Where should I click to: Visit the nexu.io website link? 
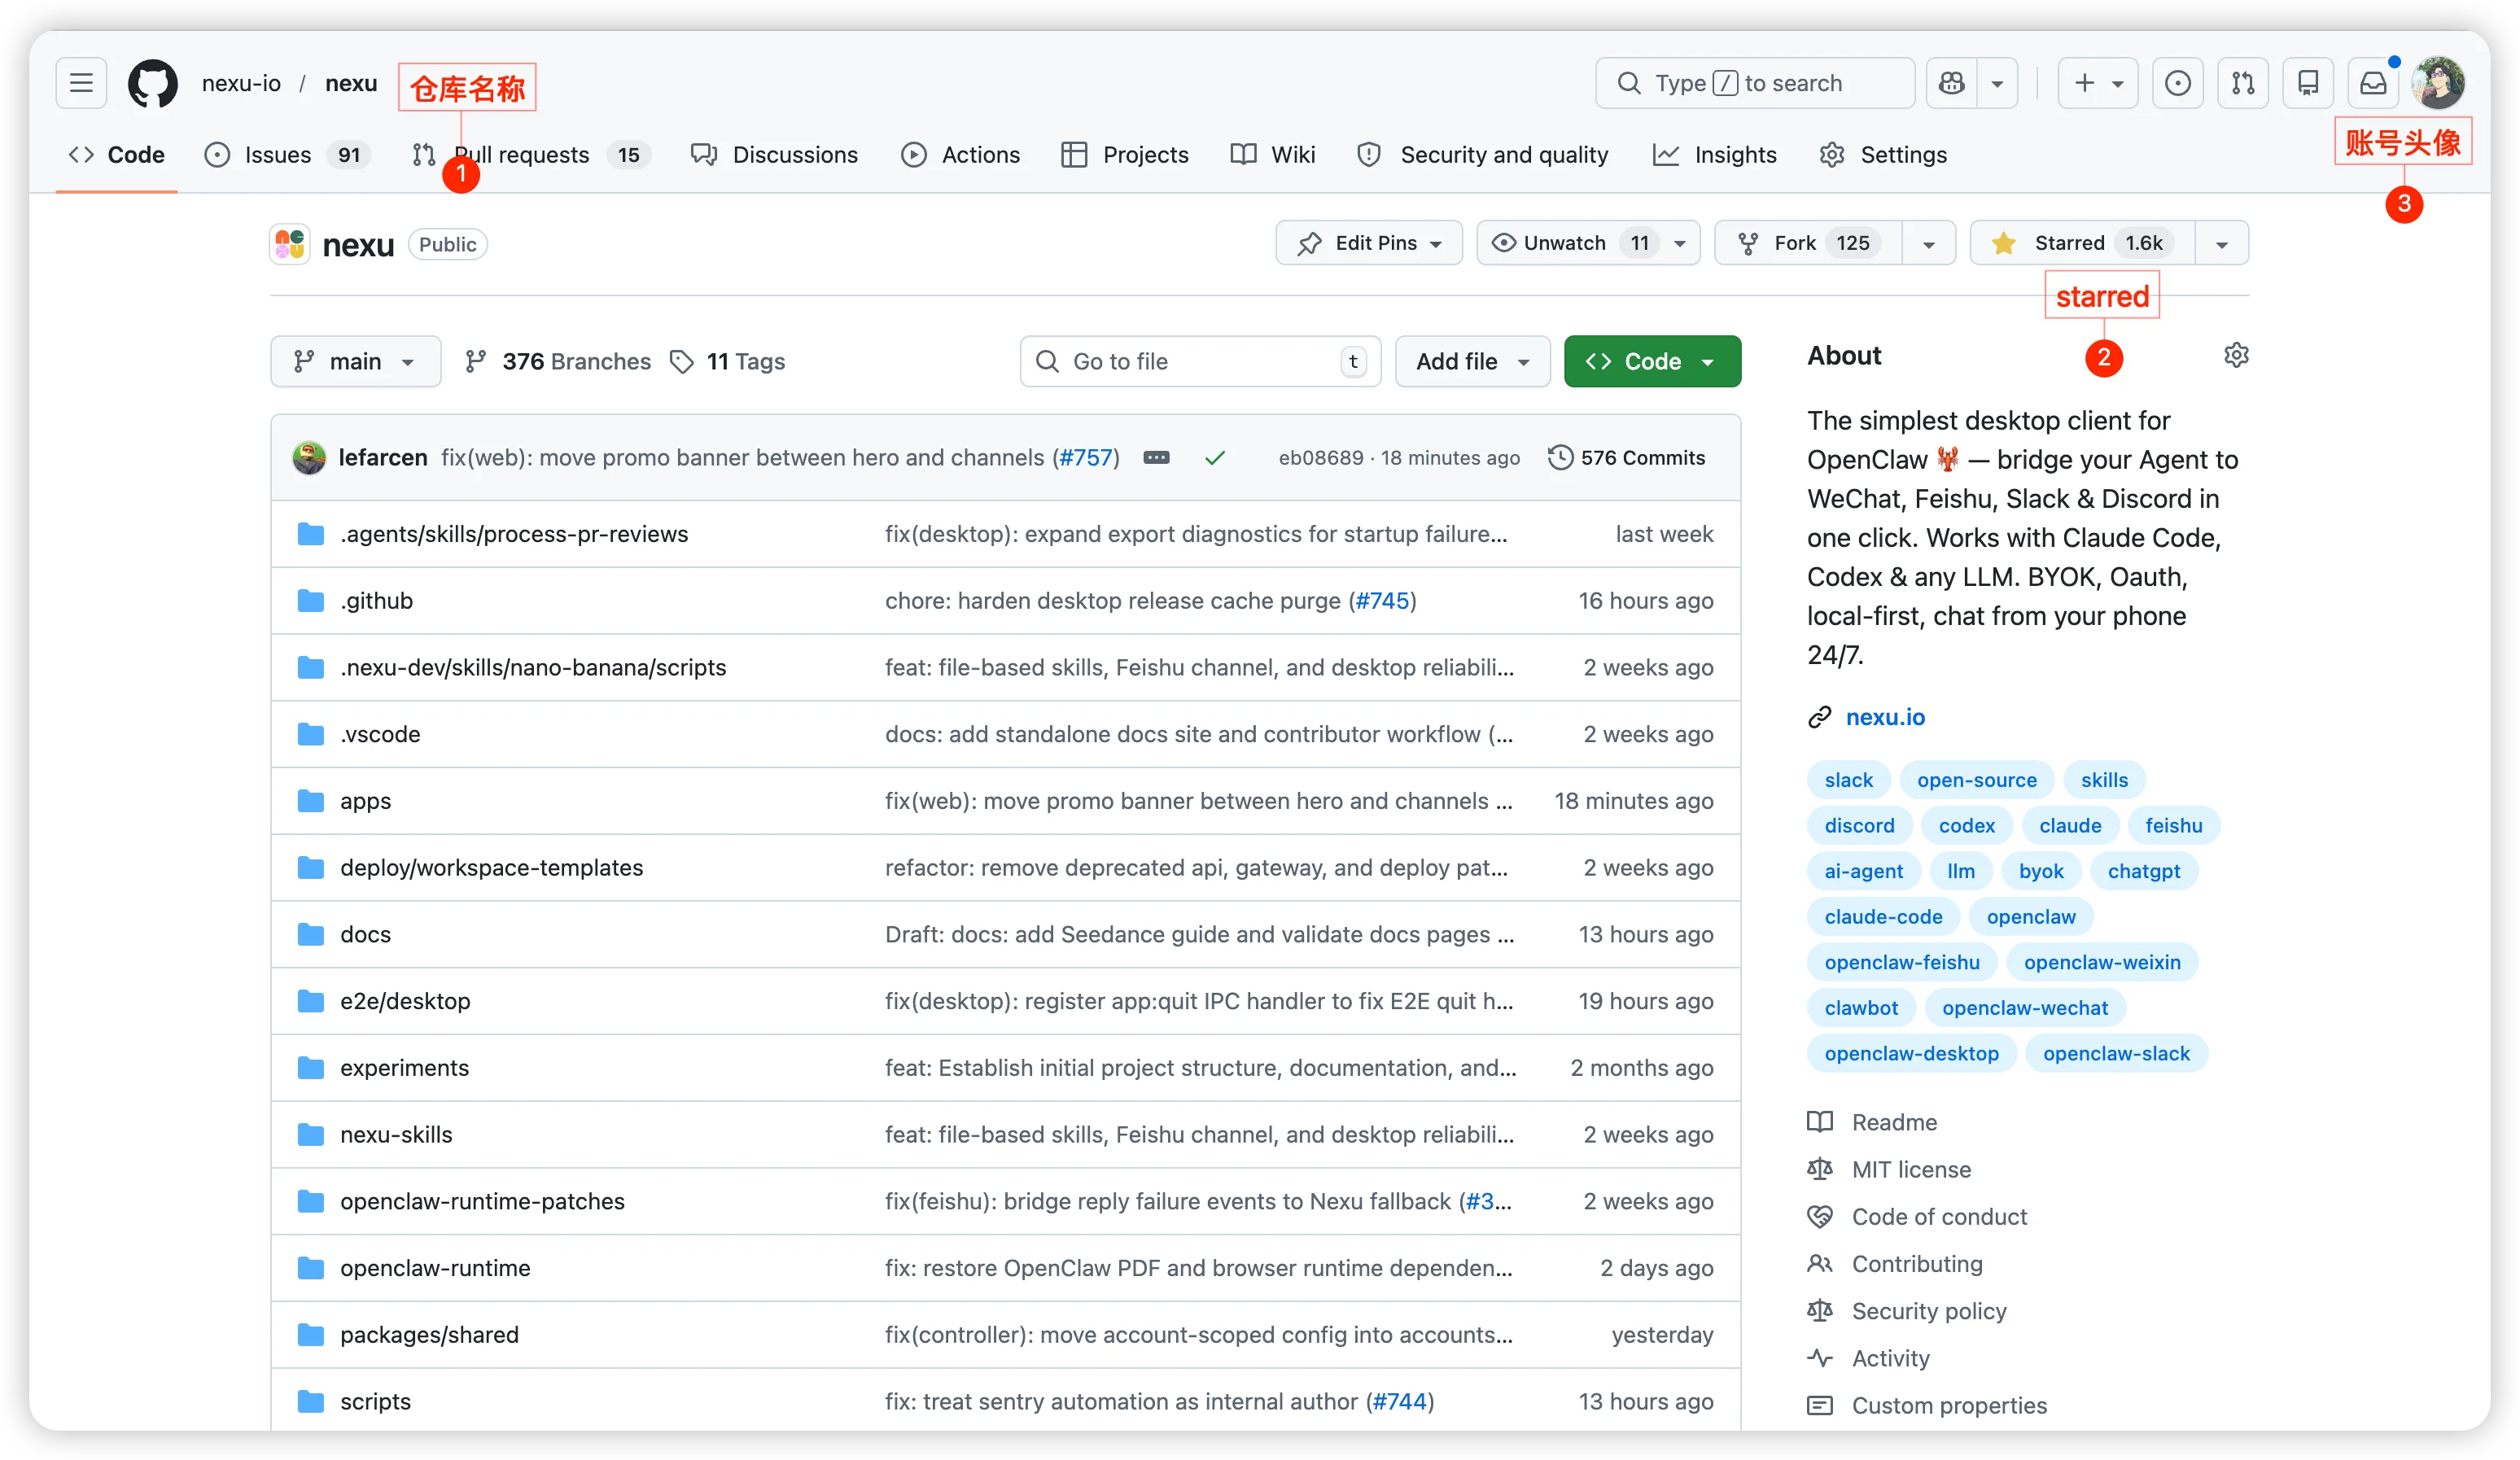[x=1885, y=716]
